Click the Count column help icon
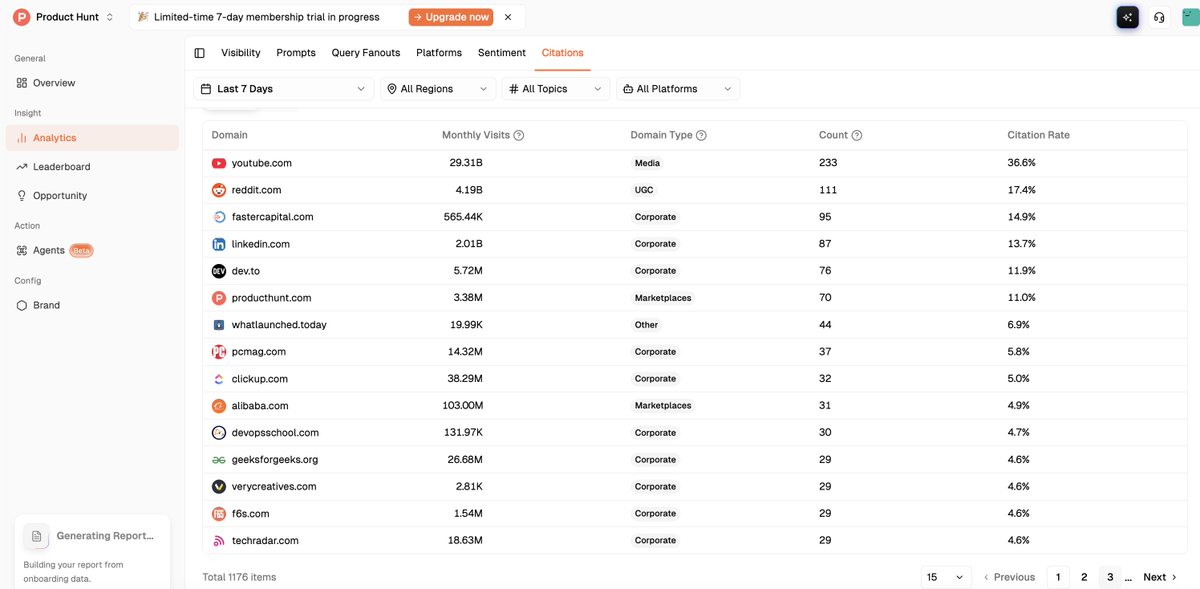Image resolution: width=1200 pixels, height=589 pixels. point(857,135)
